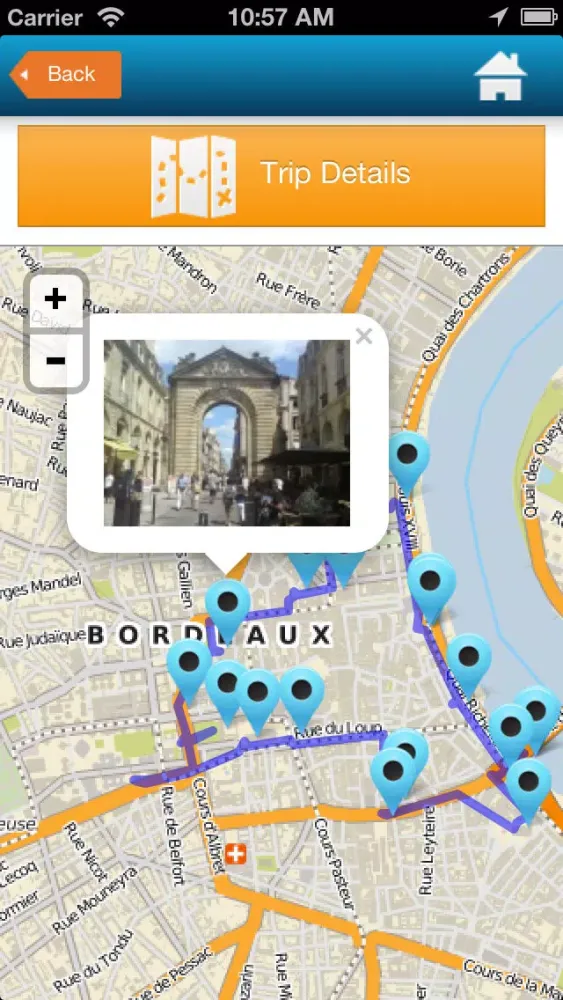Click the Quai des Chartrons label
This screenshot has width=563, height=1000.
pyautogui.click(x=466, y=309)
